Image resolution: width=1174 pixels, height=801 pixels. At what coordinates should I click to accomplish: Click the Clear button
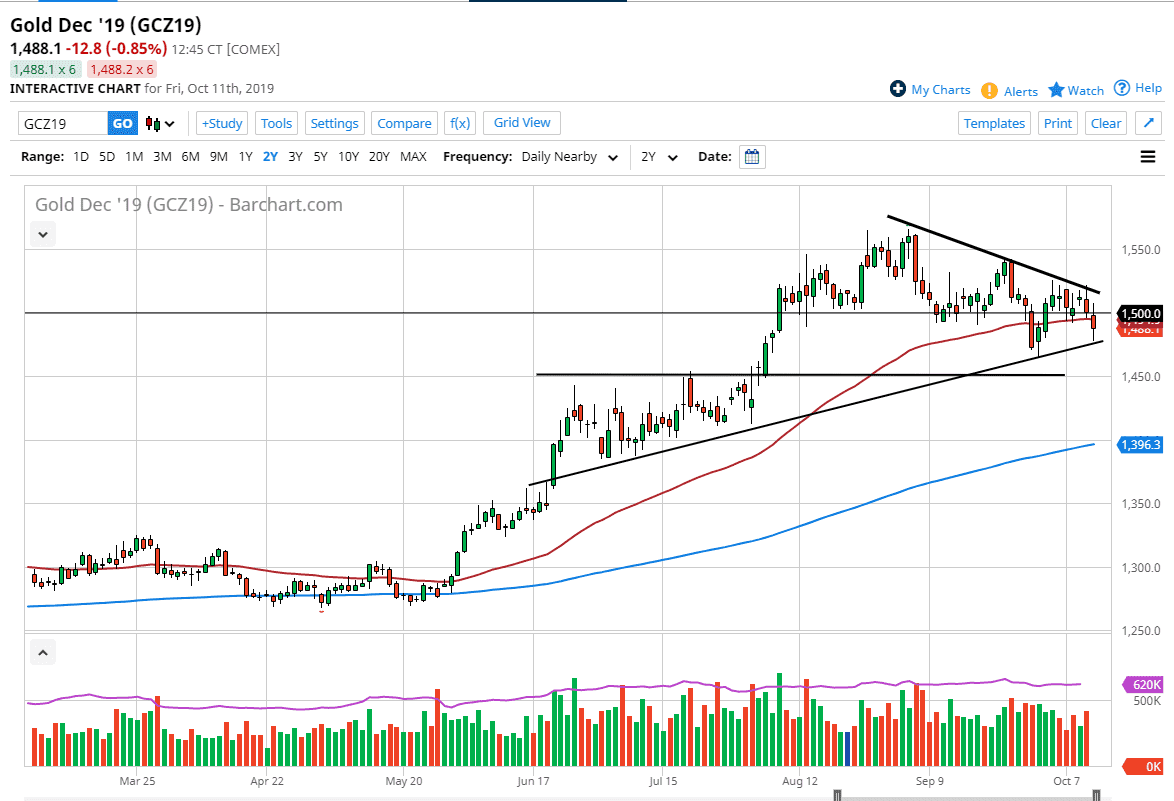1105,122
